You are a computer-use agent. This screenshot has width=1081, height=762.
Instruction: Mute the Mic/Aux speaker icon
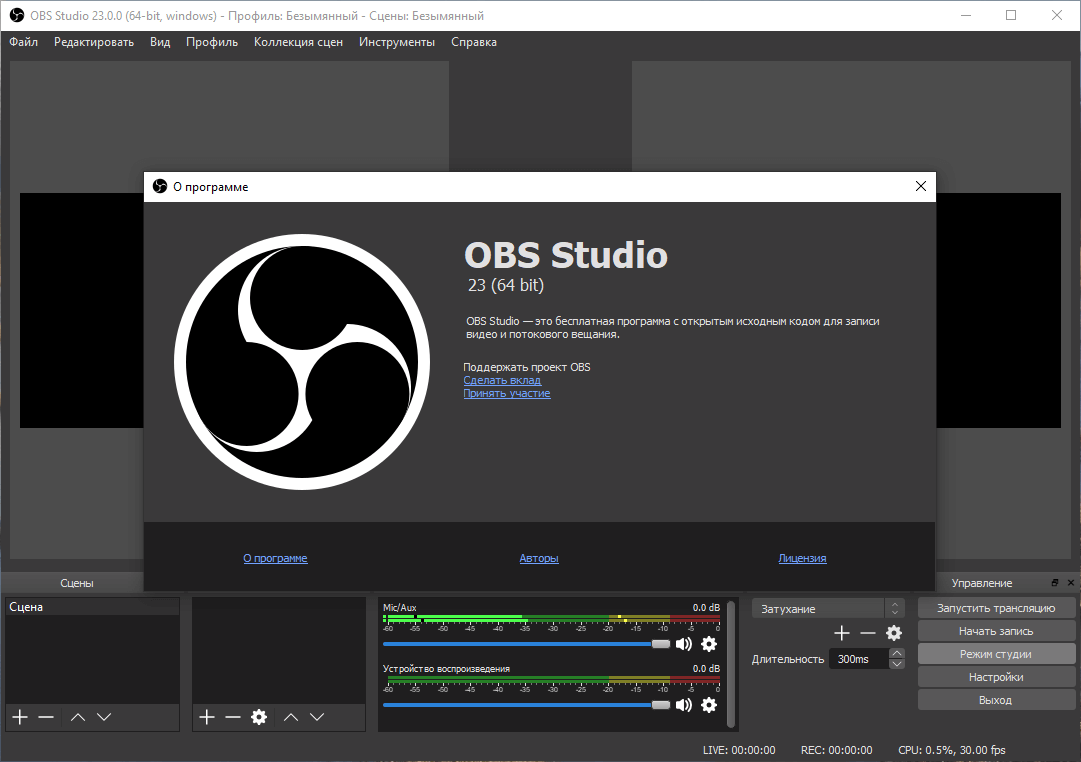tap(684, 644)
